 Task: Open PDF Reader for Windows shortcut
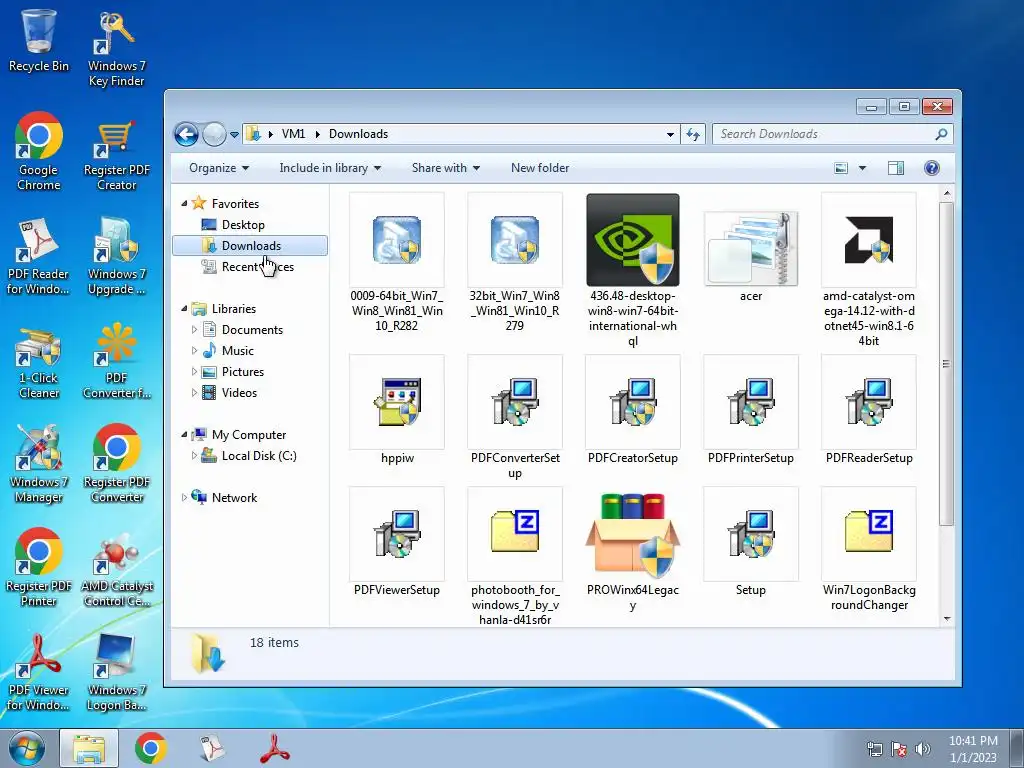coord(38,256)
